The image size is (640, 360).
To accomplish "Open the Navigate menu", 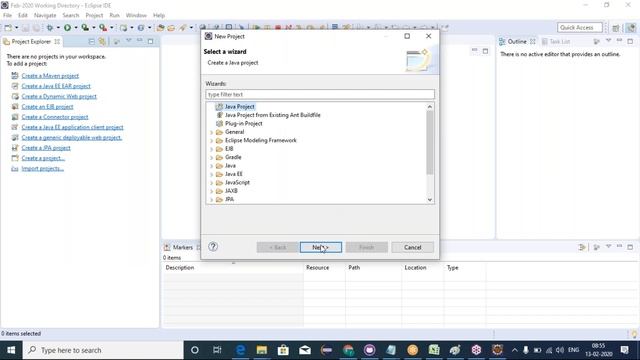I will [45, 15].
